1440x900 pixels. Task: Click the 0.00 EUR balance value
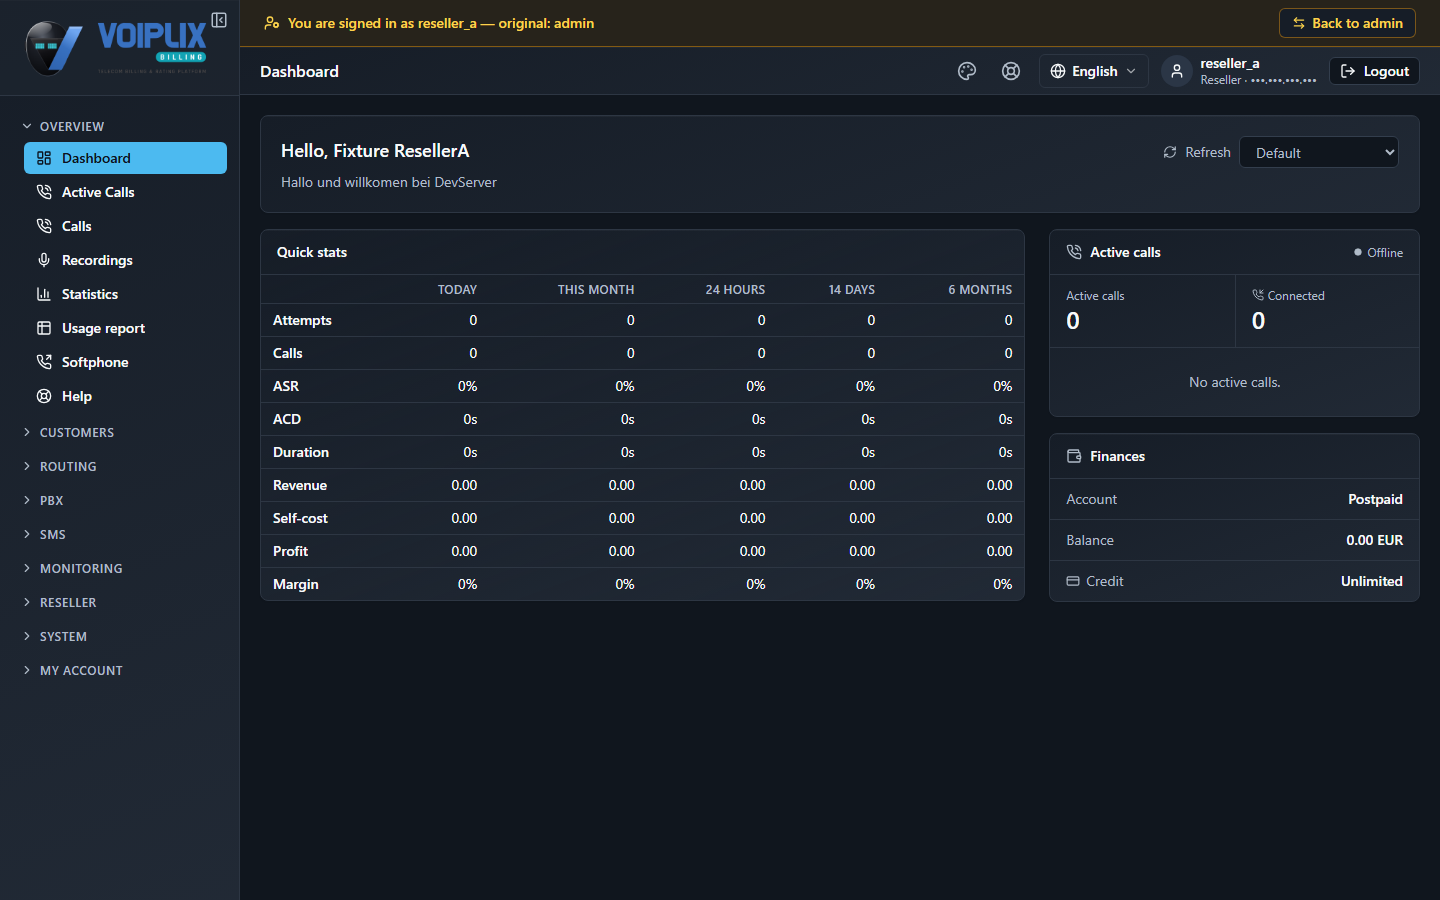[1374, 540]
